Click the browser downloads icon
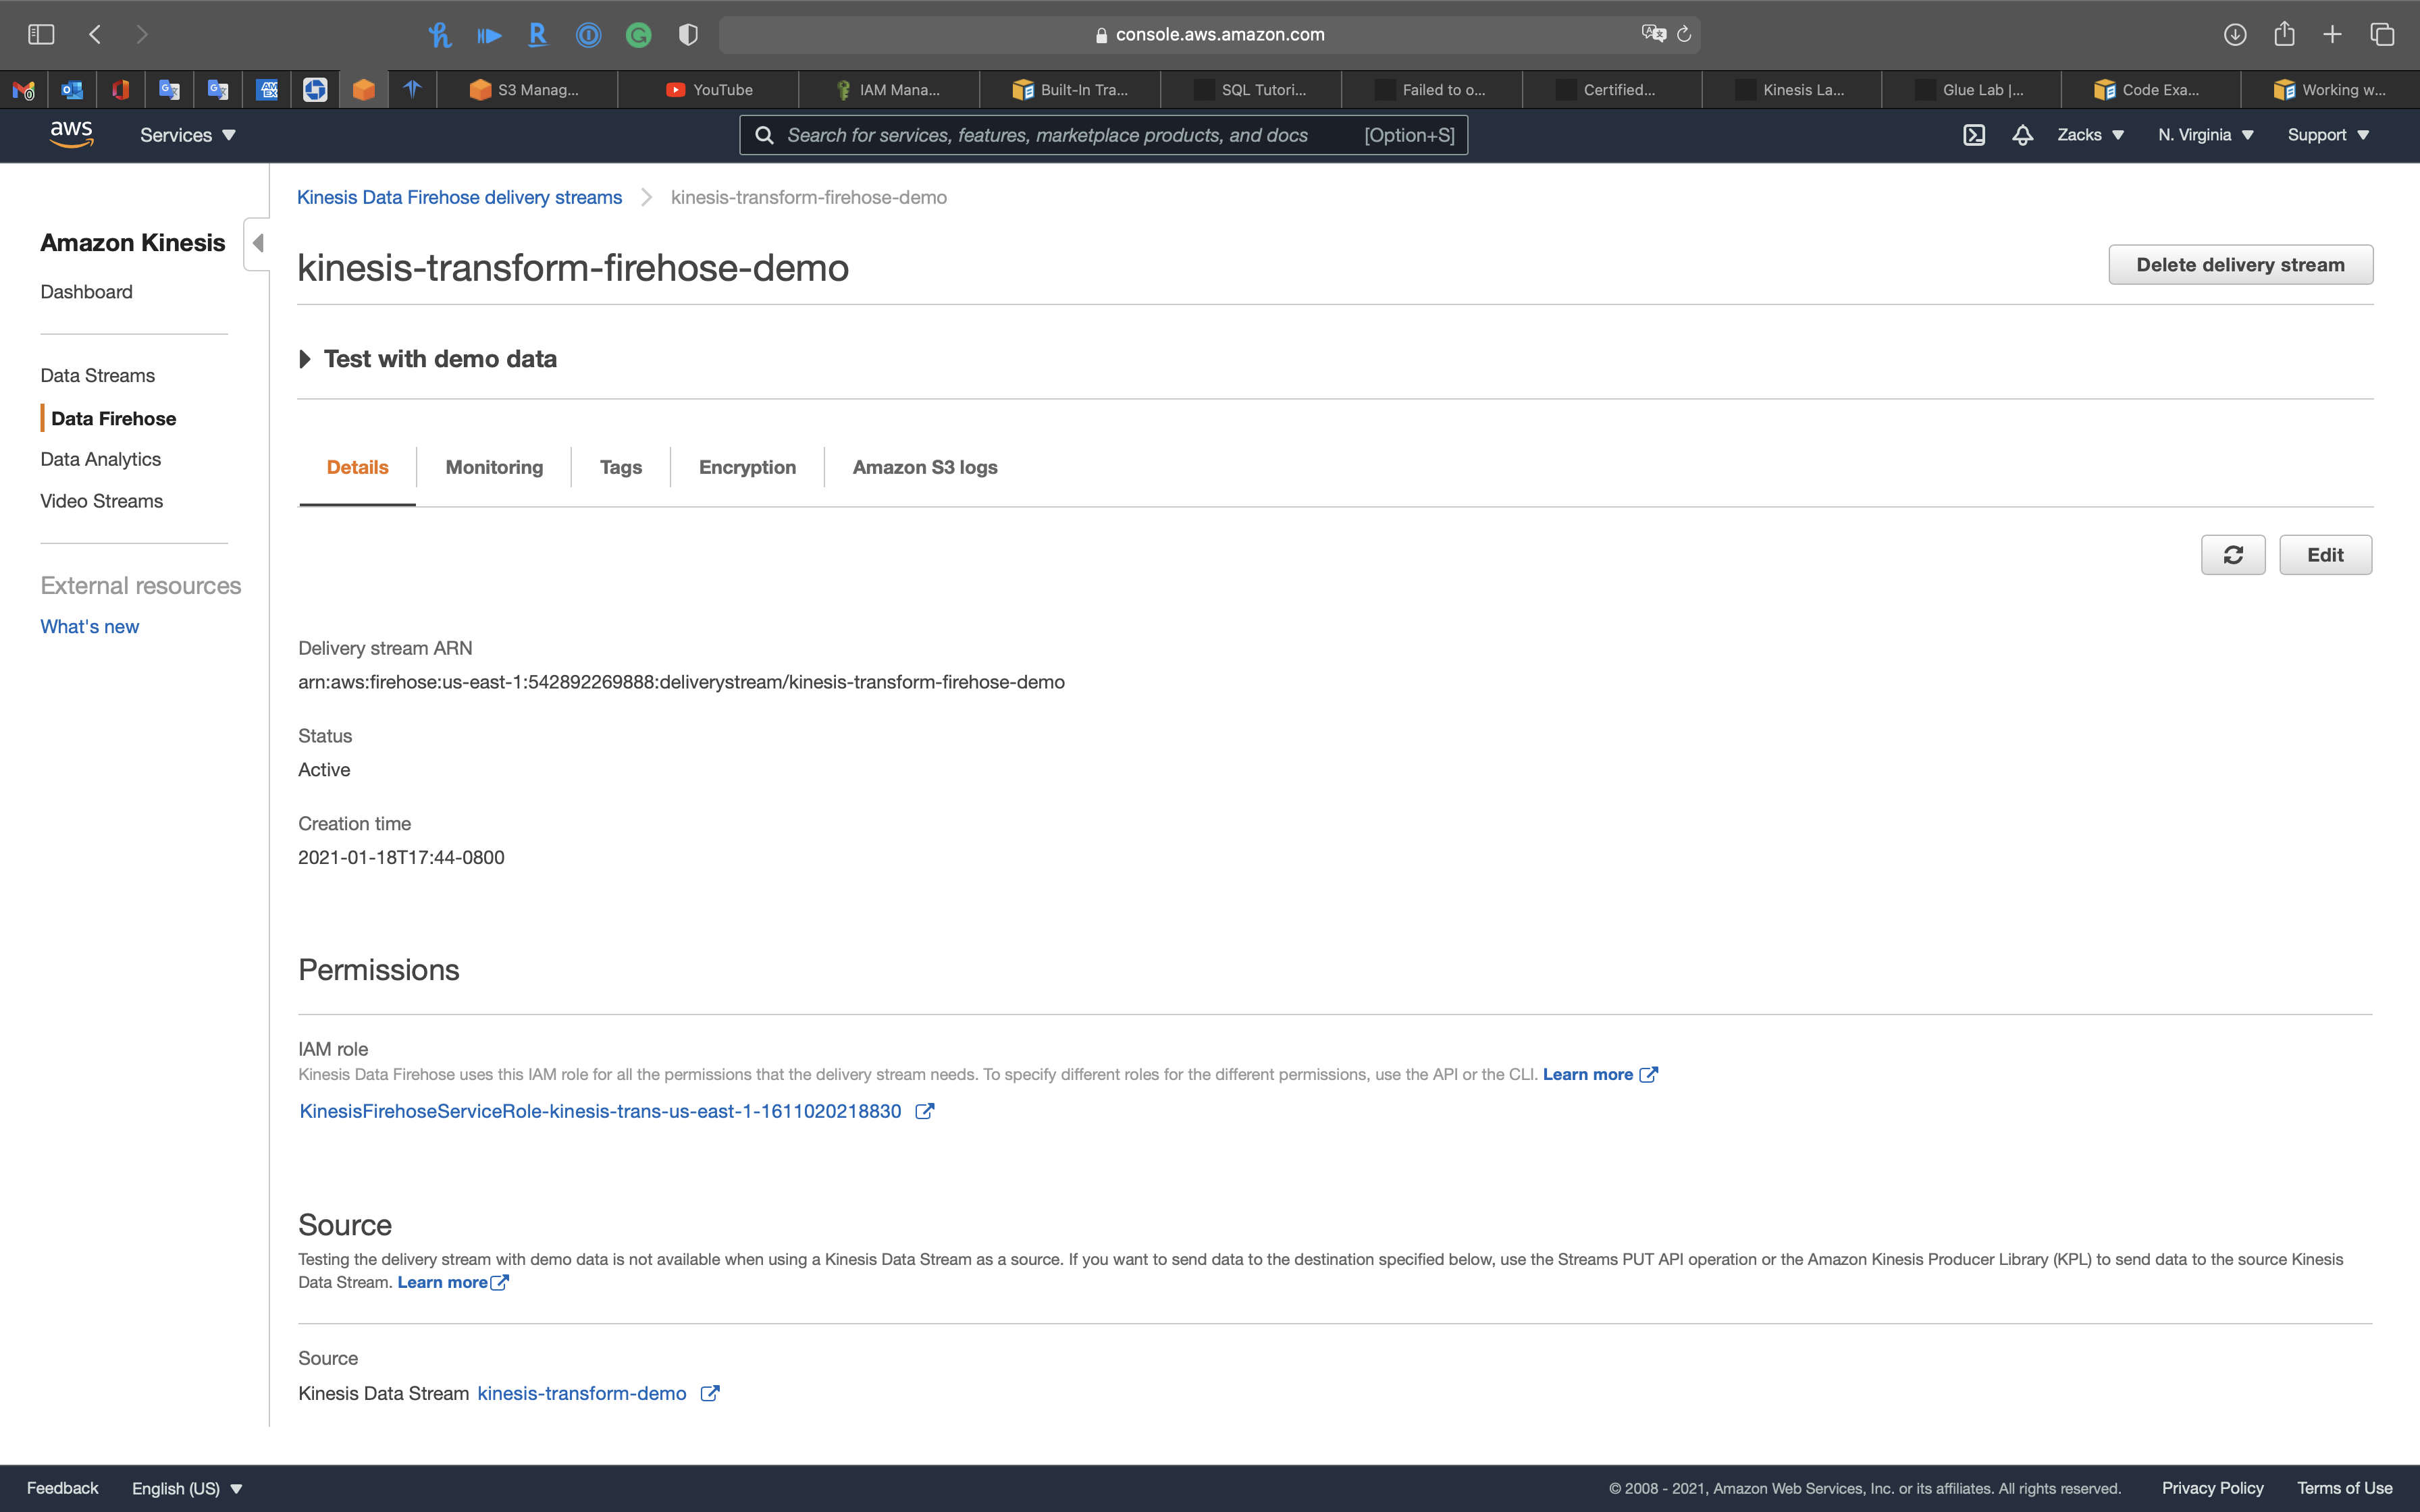2420x1512 pixels. pyautogui.click(x=2234, y=34)
